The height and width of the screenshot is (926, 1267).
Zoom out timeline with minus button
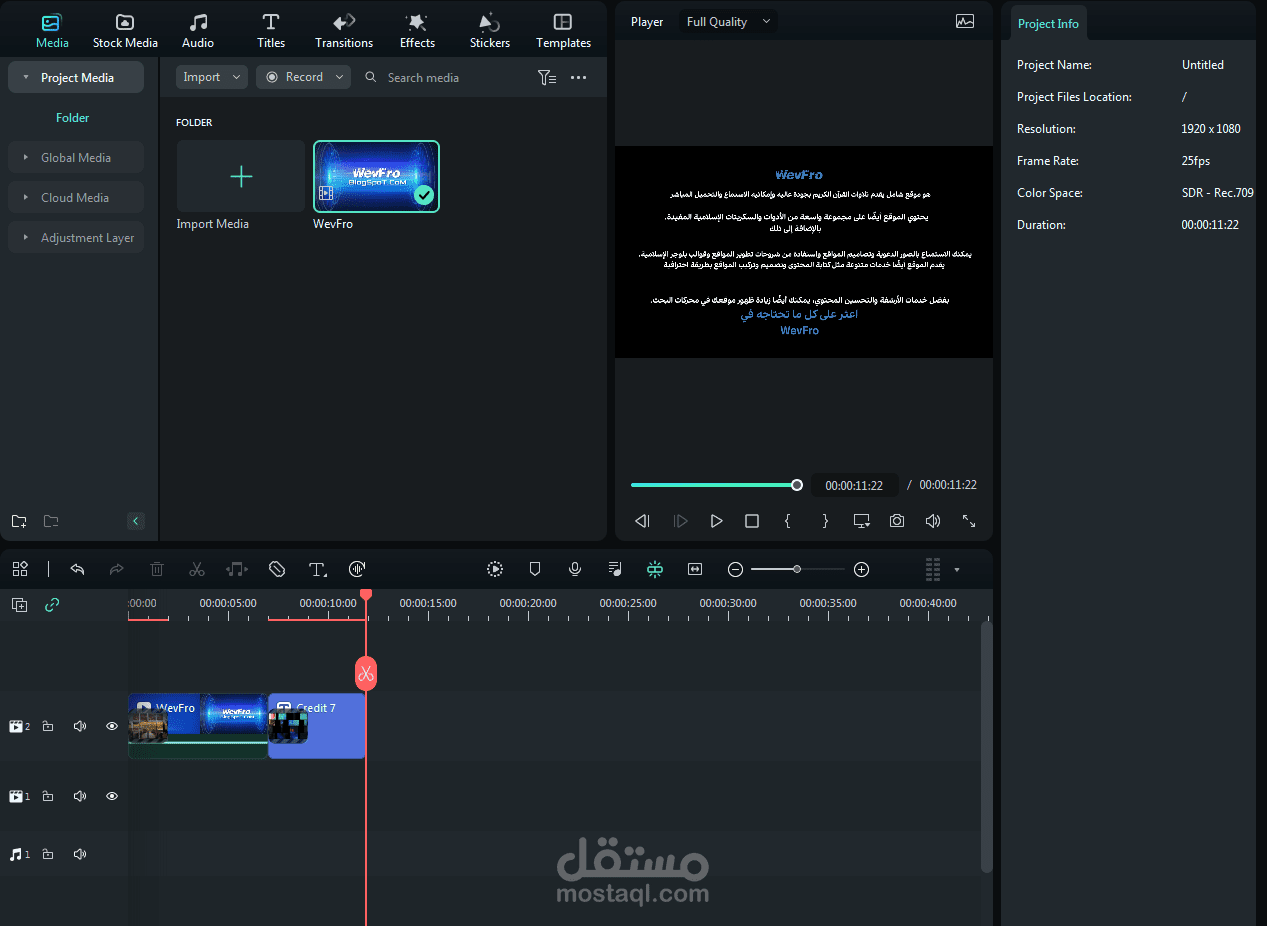pos(736,569)
